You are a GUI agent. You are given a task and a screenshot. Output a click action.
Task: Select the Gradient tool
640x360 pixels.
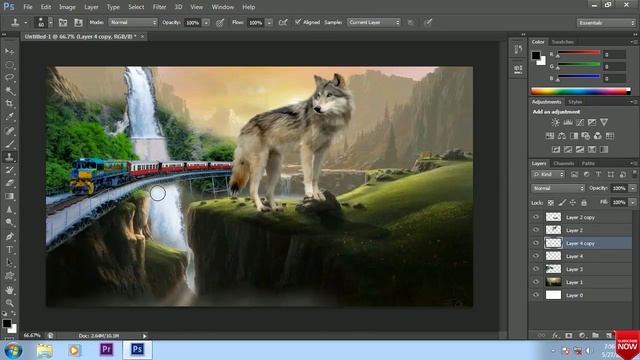tap(9, 196)
